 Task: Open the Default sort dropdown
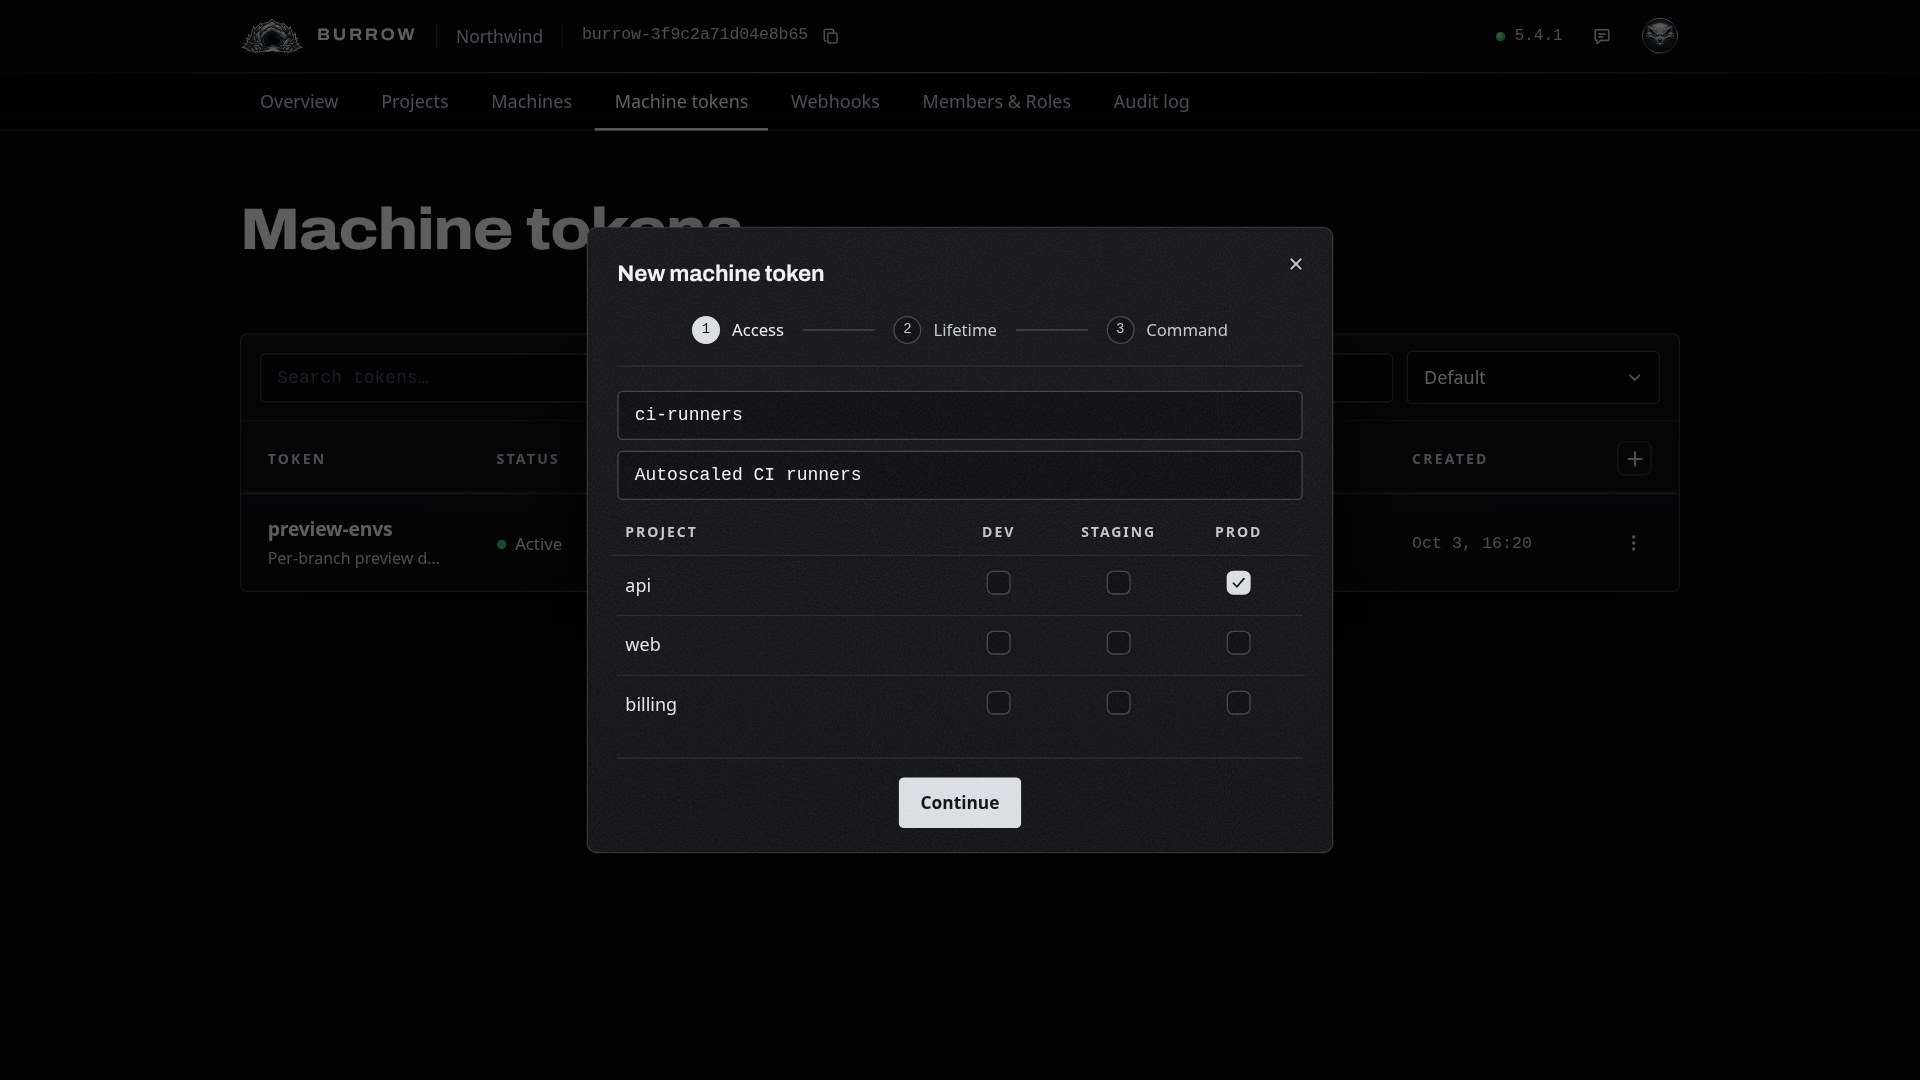tap(1532, 377)
